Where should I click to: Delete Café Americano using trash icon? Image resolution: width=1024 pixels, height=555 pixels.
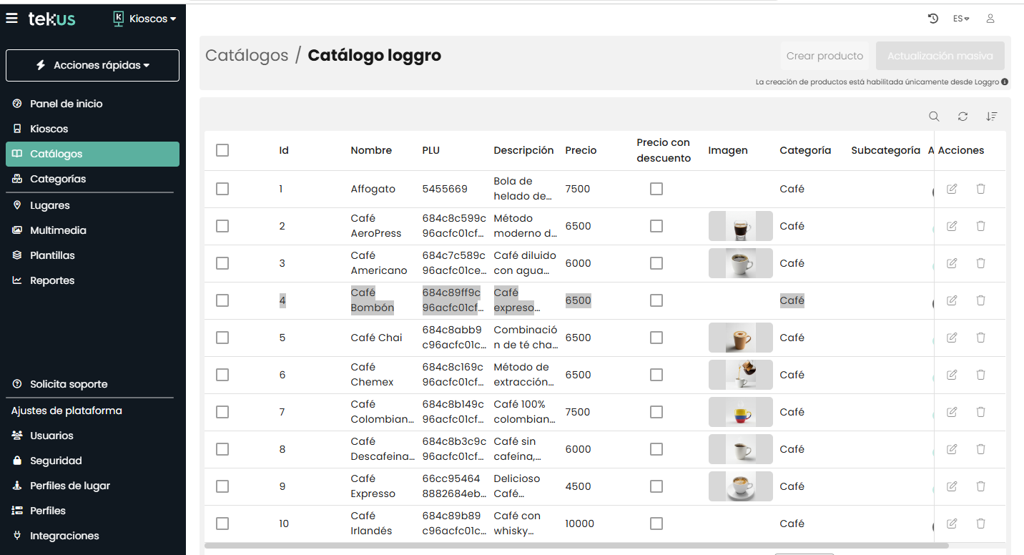(980, 263)
